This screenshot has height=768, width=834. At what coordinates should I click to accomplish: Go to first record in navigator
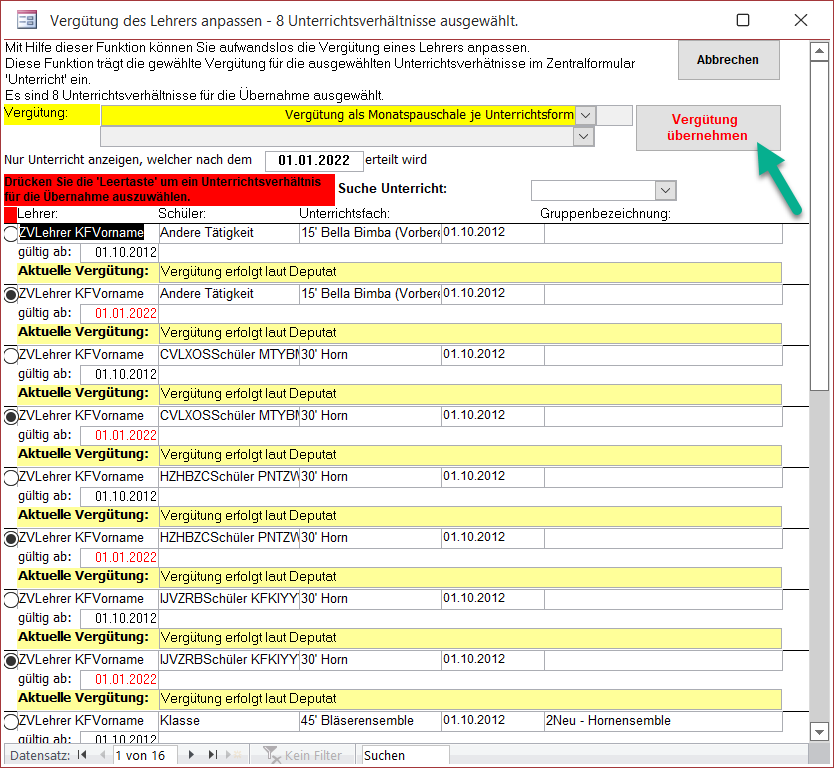click(x=82, y=756)
